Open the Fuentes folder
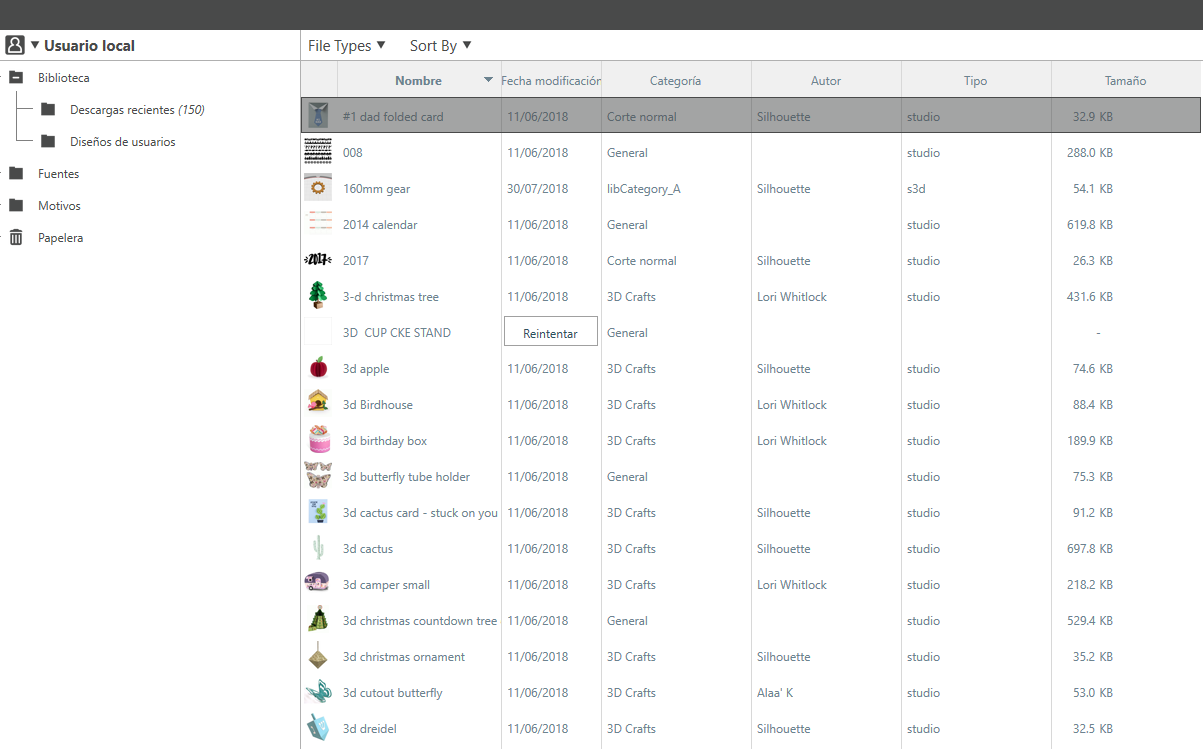The image size is (1203, 749). point(58,174)
